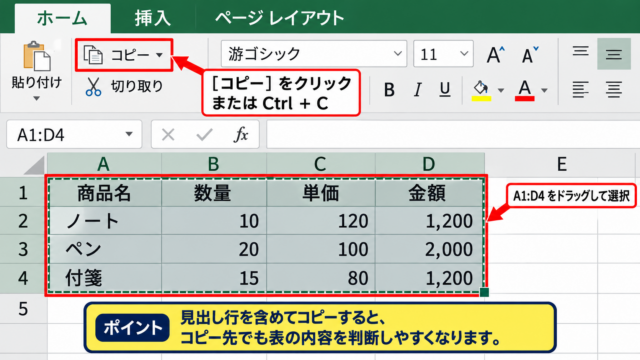Click the quantity cell with value 15

tap(214, 278)
